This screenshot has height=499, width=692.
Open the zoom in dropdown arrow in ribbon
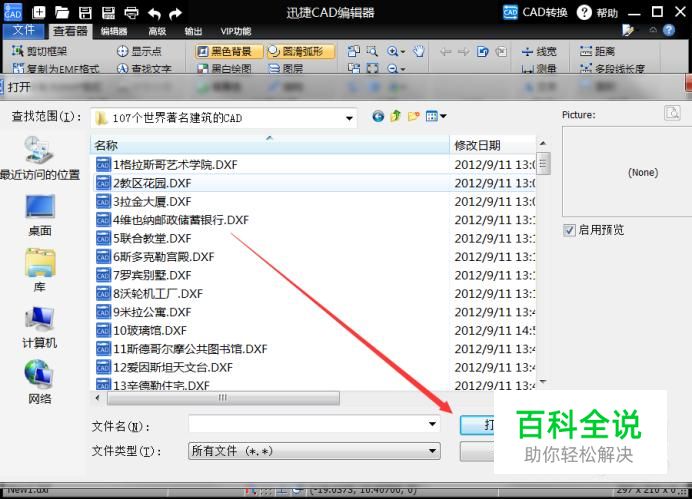(x=403, y=52)
